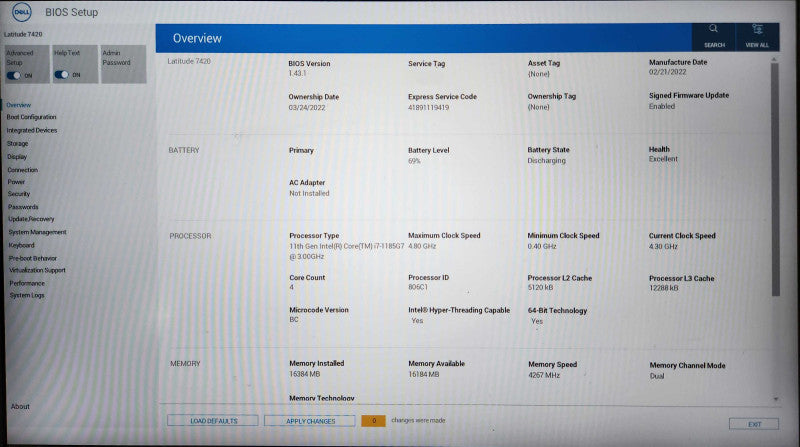Image resolution: width=800 pixels, height=447 pixels.
Task: Click the Memory Installed 16384 MB value
Action: tap(305, 375)
